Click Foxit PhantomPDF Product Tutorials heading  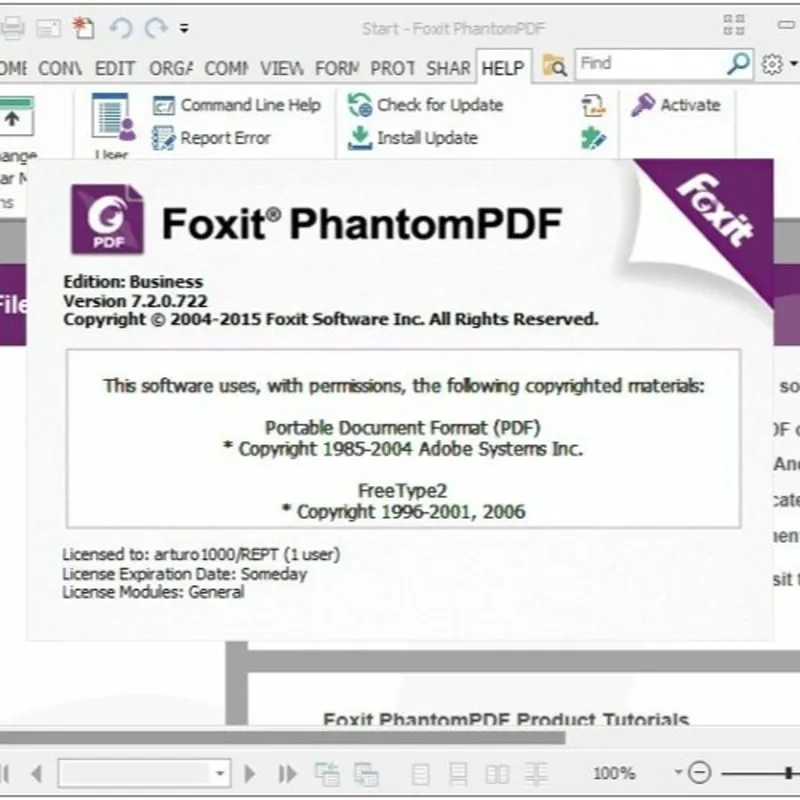coord(506,719)
